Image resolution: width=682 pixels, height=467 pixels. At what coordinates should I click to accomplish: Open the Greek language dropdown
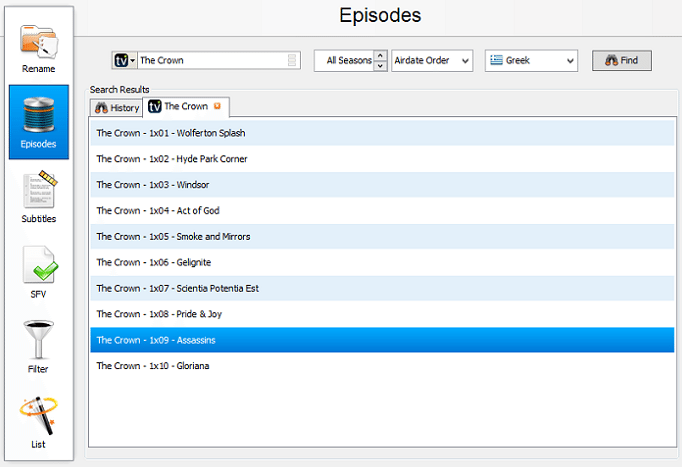tap(531, 60)
